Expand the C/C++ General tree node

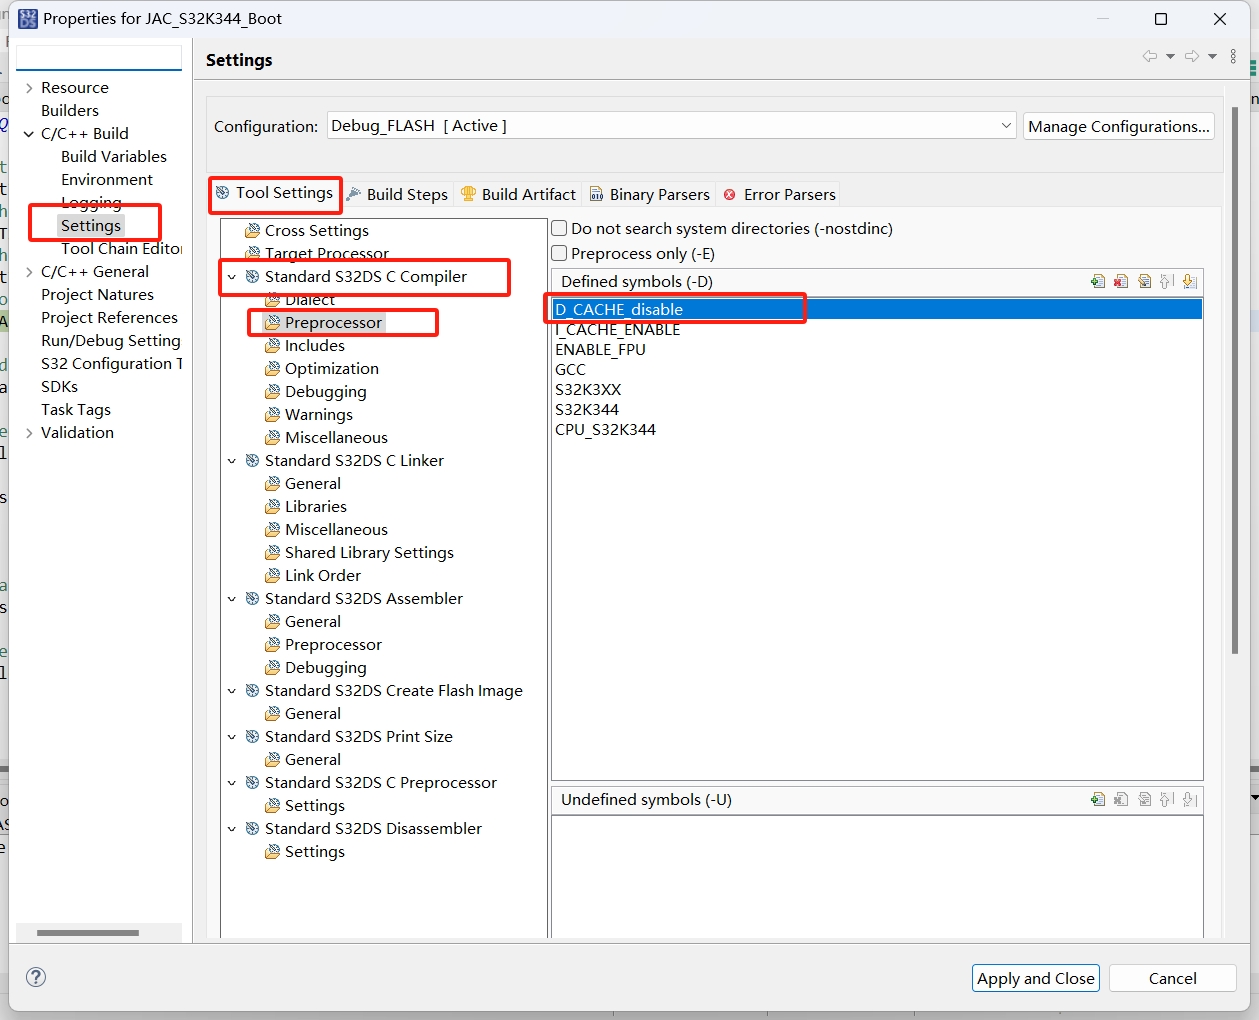click(29, 272)
